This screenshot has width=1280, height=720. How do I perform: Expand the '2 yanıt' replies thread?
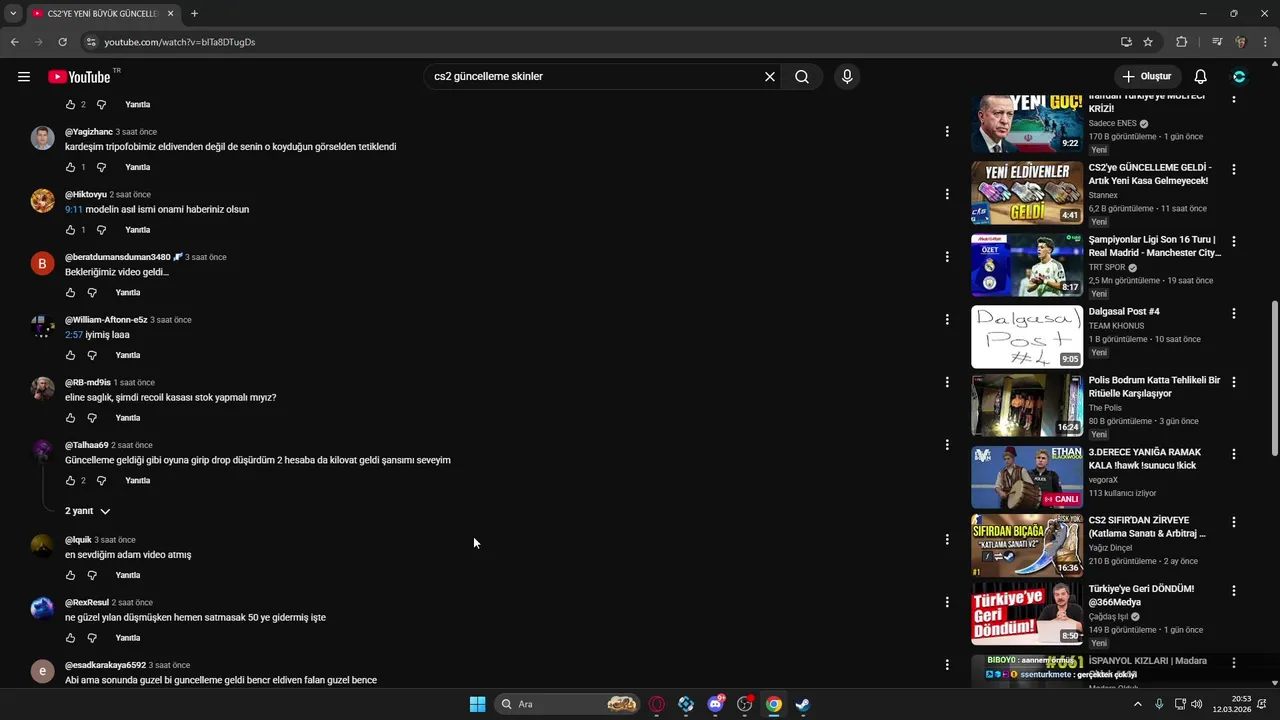[x=87, y=511]
